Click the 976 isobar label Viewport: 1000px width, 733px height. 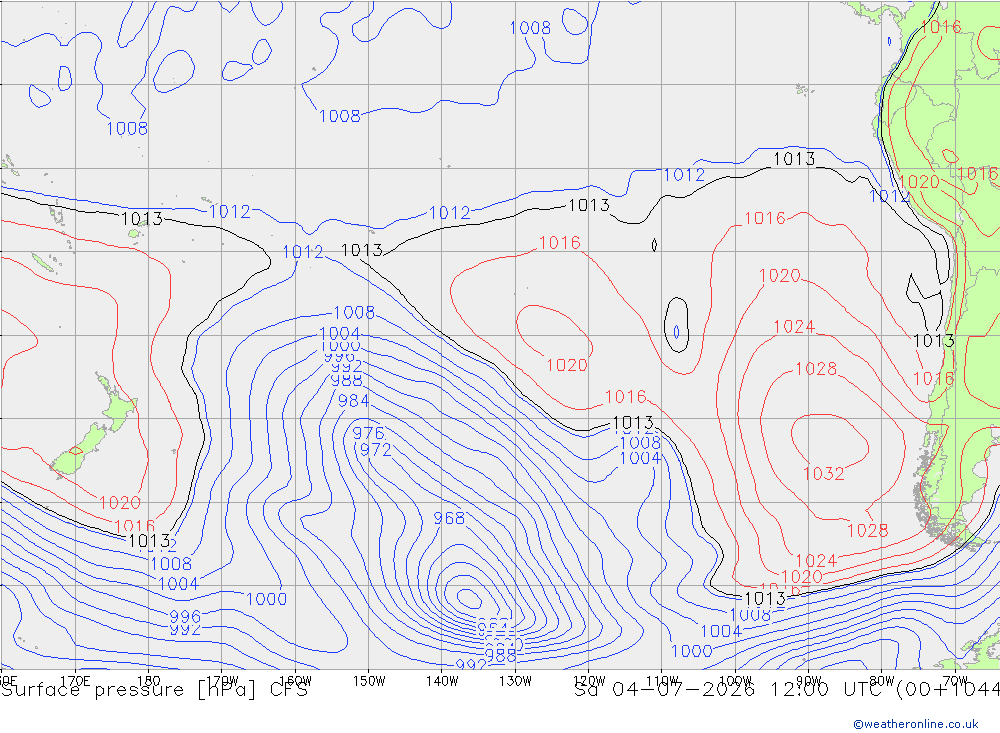(368, 433)
